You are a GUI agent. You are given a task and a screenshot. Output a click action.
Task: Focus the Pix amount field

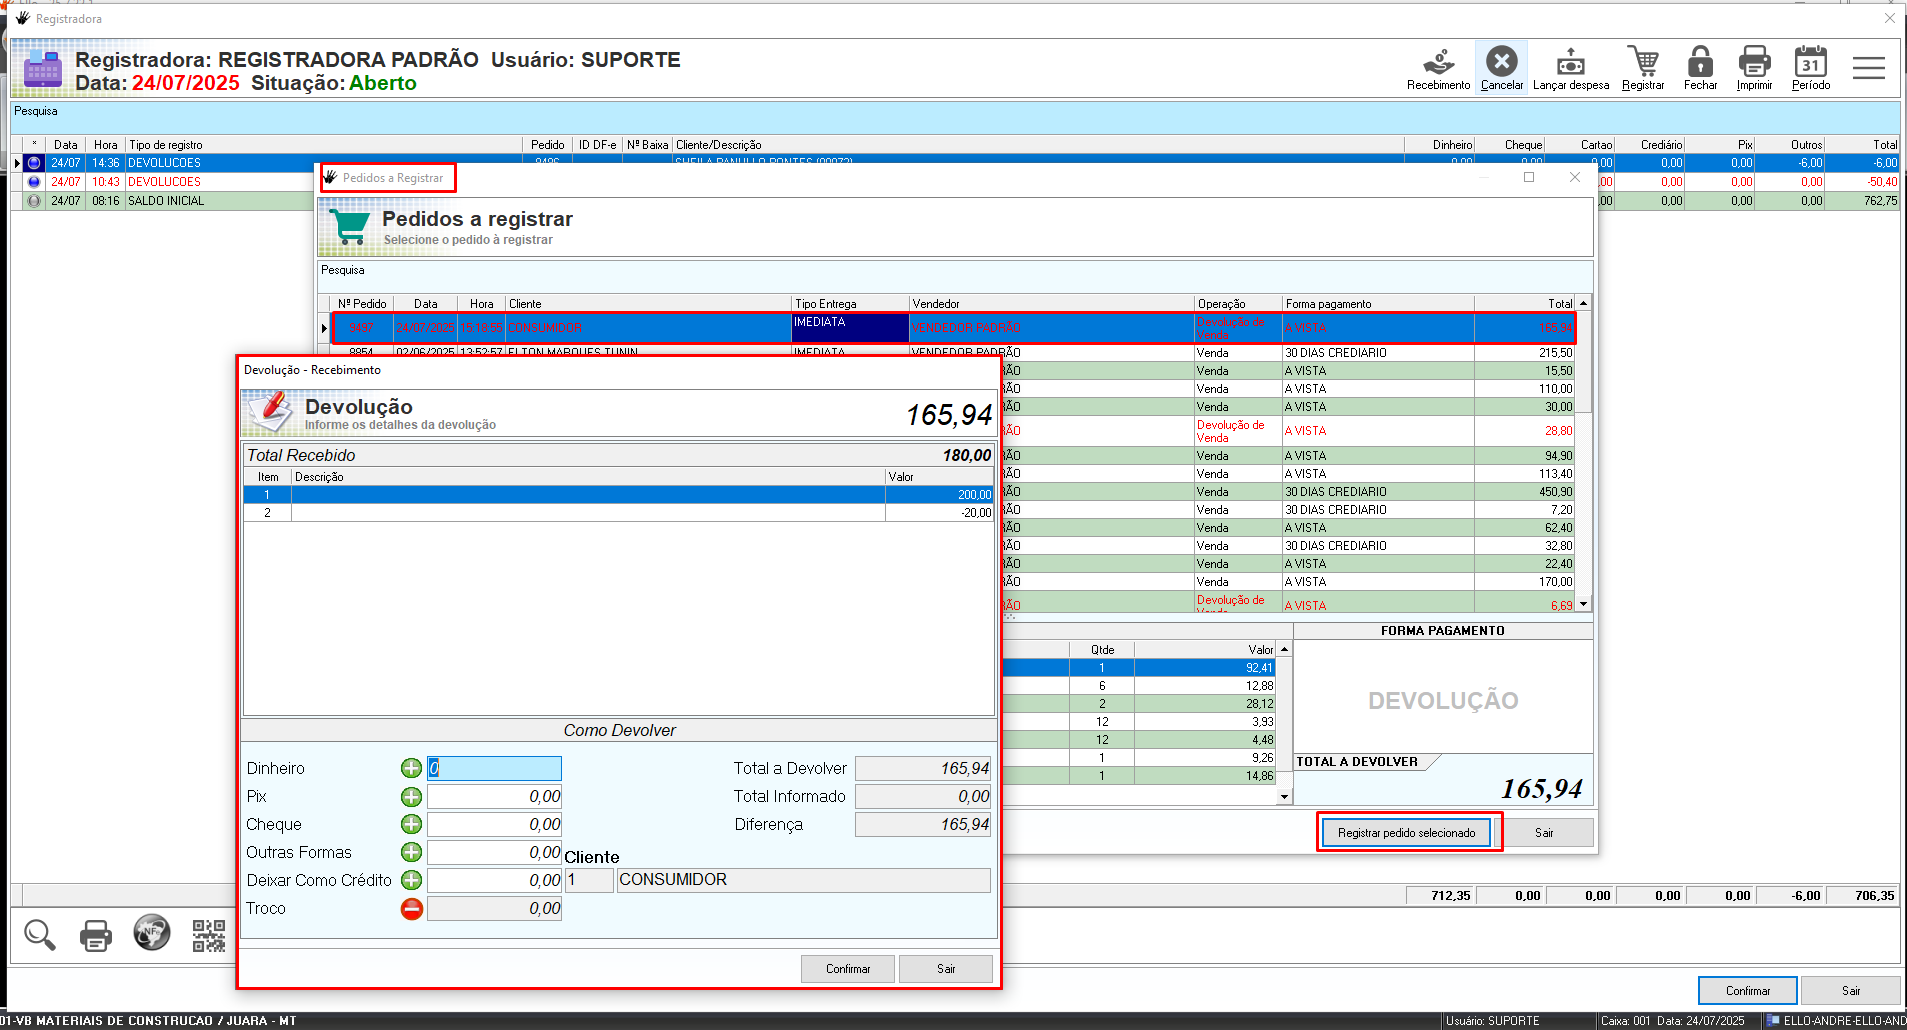(494, 796)
